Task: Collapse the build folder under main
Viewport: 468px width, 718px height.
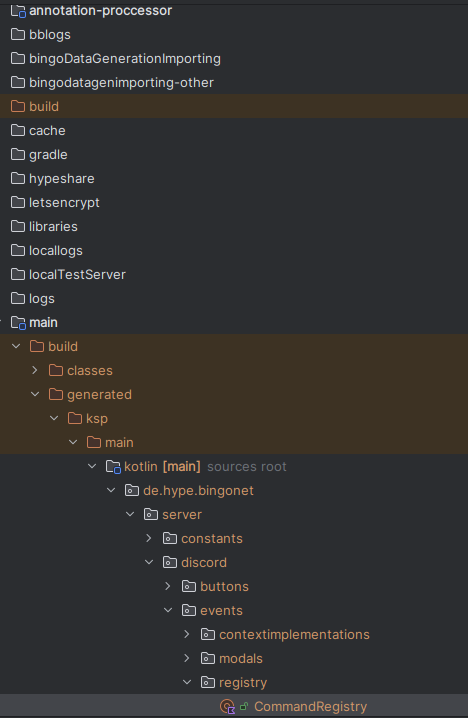Action: (16, 346)
